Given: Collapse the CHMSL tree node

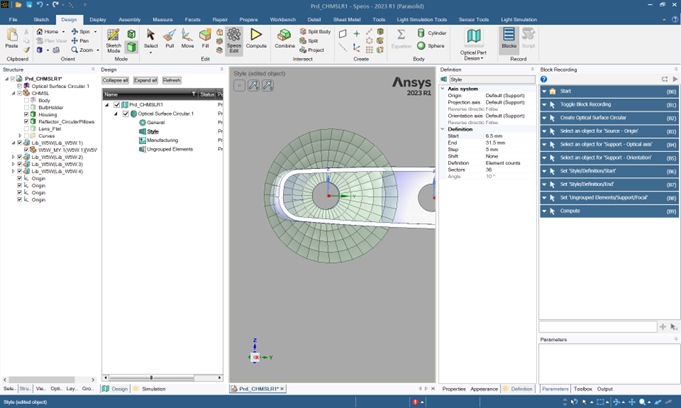Looking at the screenshot, I should pyautogui.click(x=13, y=93).
